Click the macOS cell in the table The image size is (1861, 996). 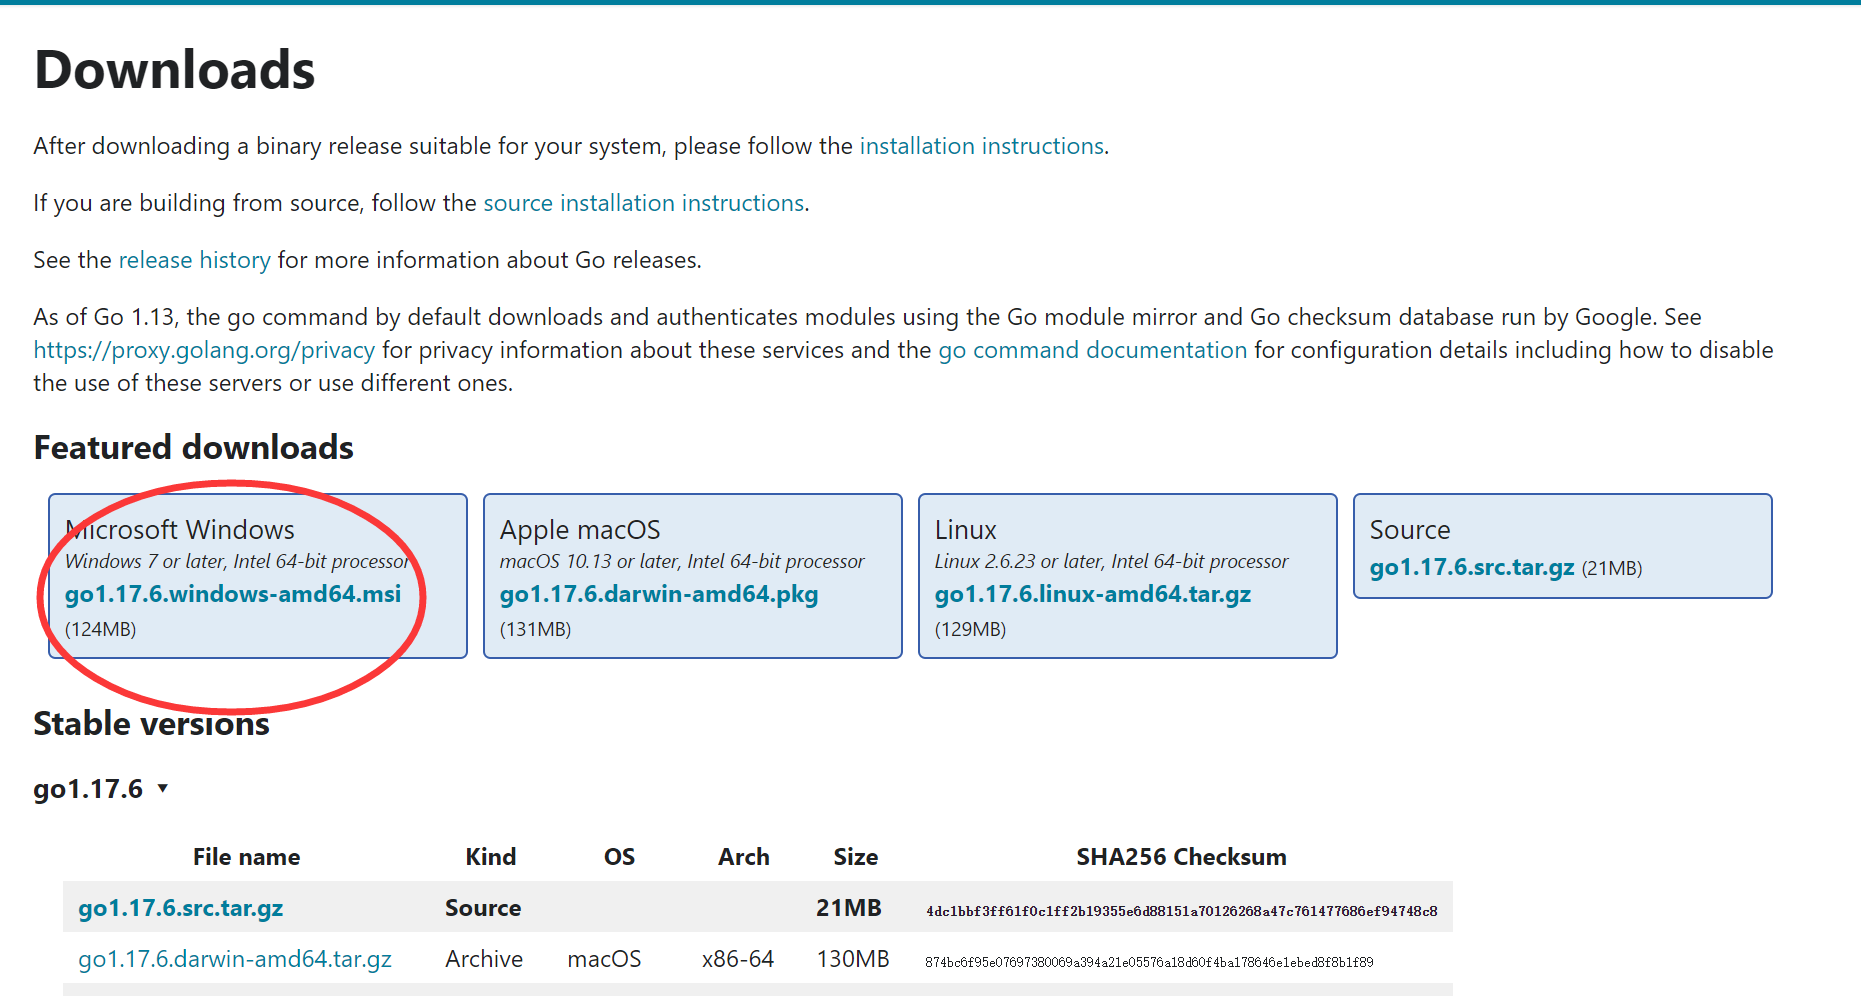604,959
